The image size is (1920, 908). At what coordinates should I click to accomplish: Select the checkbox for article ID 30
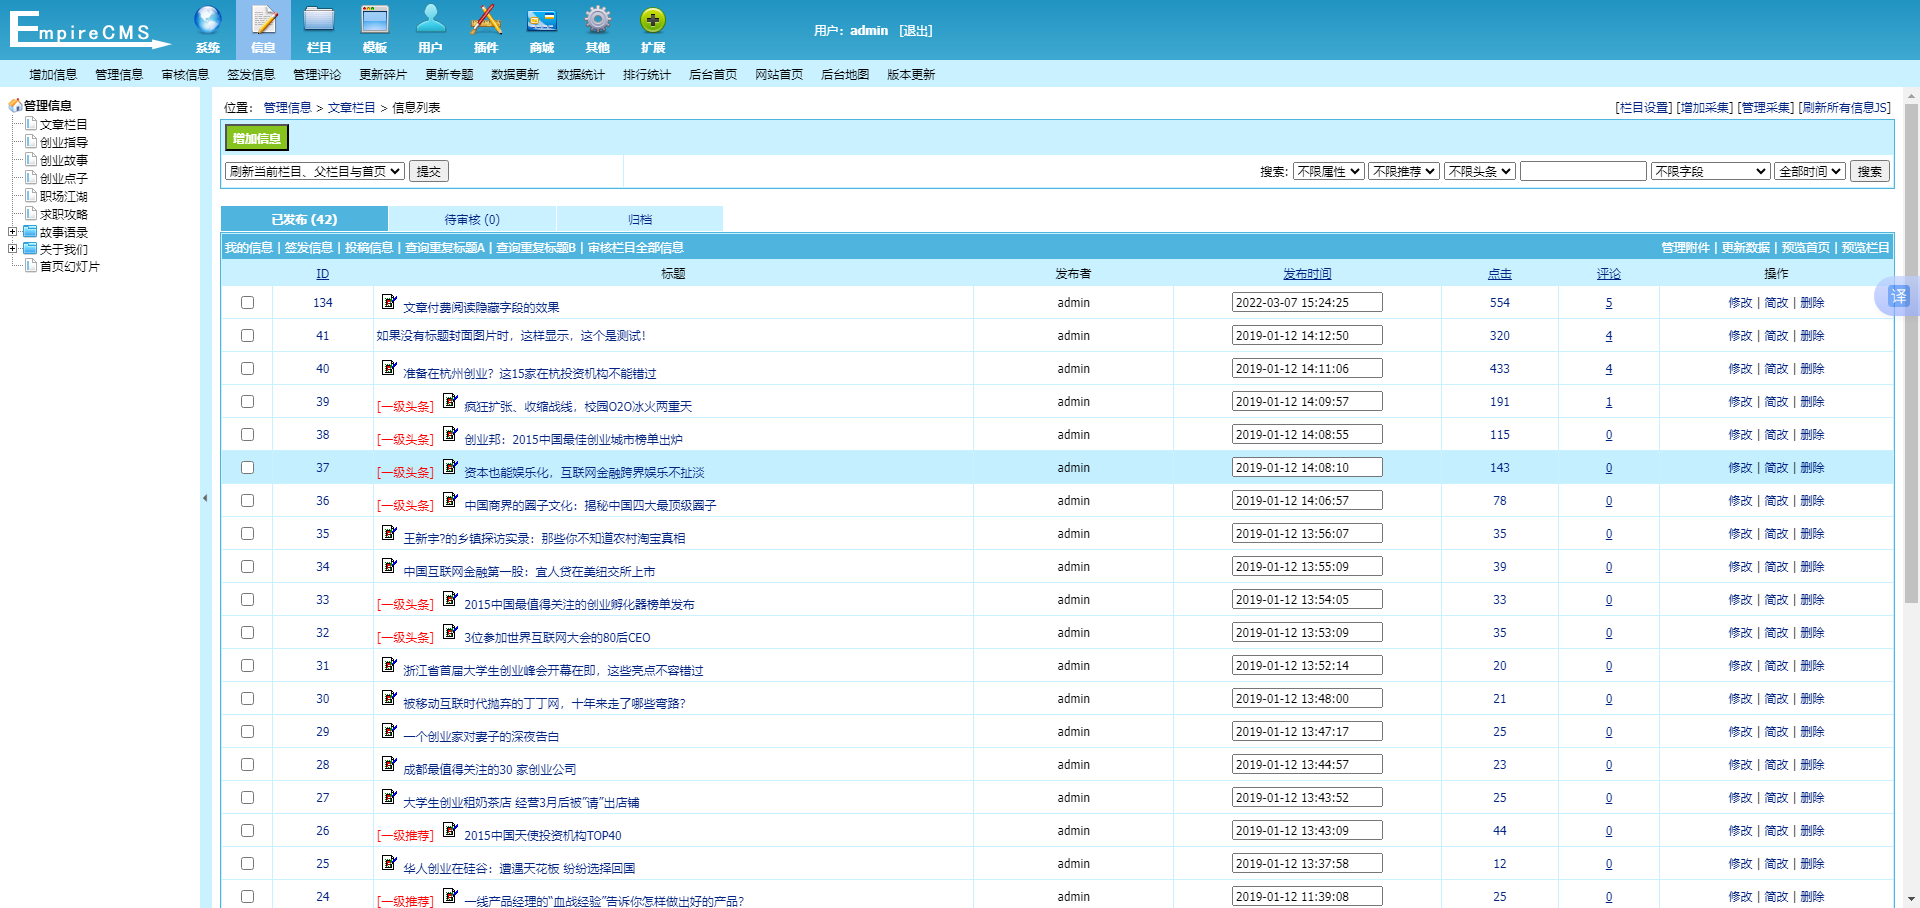point(247,699)
